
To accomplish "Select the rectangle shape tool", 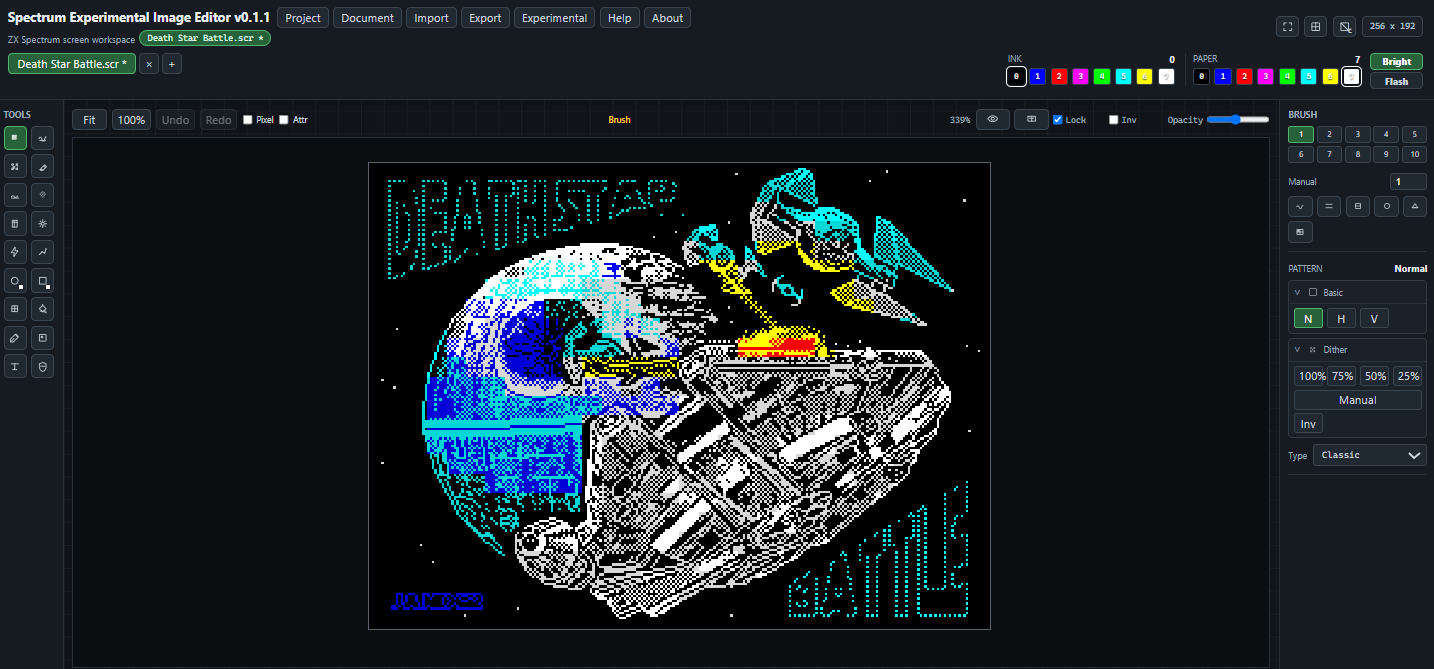I will (42, 281).
